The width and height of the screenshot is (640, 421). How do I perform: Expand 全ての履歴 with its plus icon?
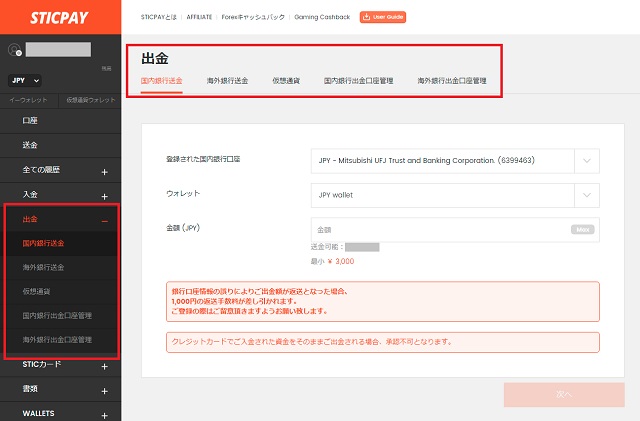pyautogui.click(x=105, y=172)
